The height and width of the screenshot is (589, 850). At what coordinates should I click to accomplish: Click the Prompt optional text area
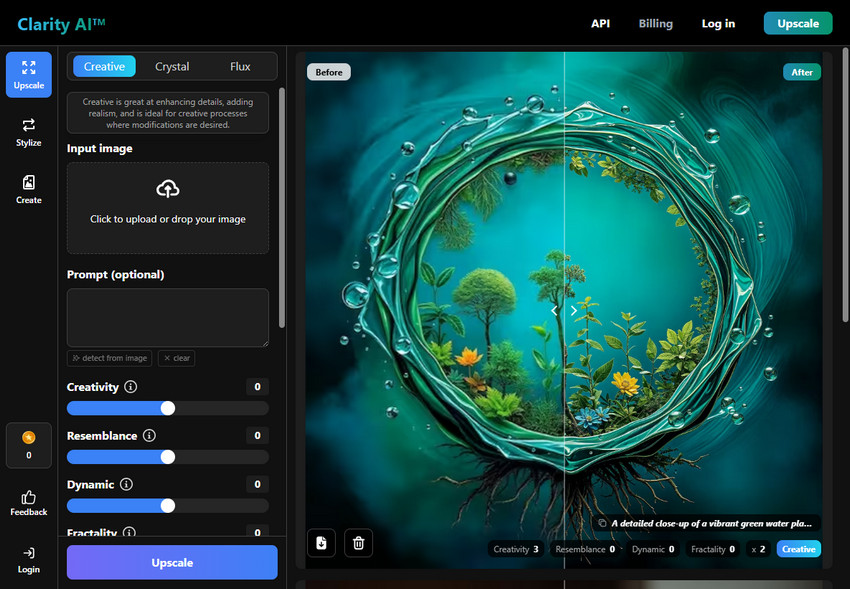pyautogui.click(x=168, y=318)
